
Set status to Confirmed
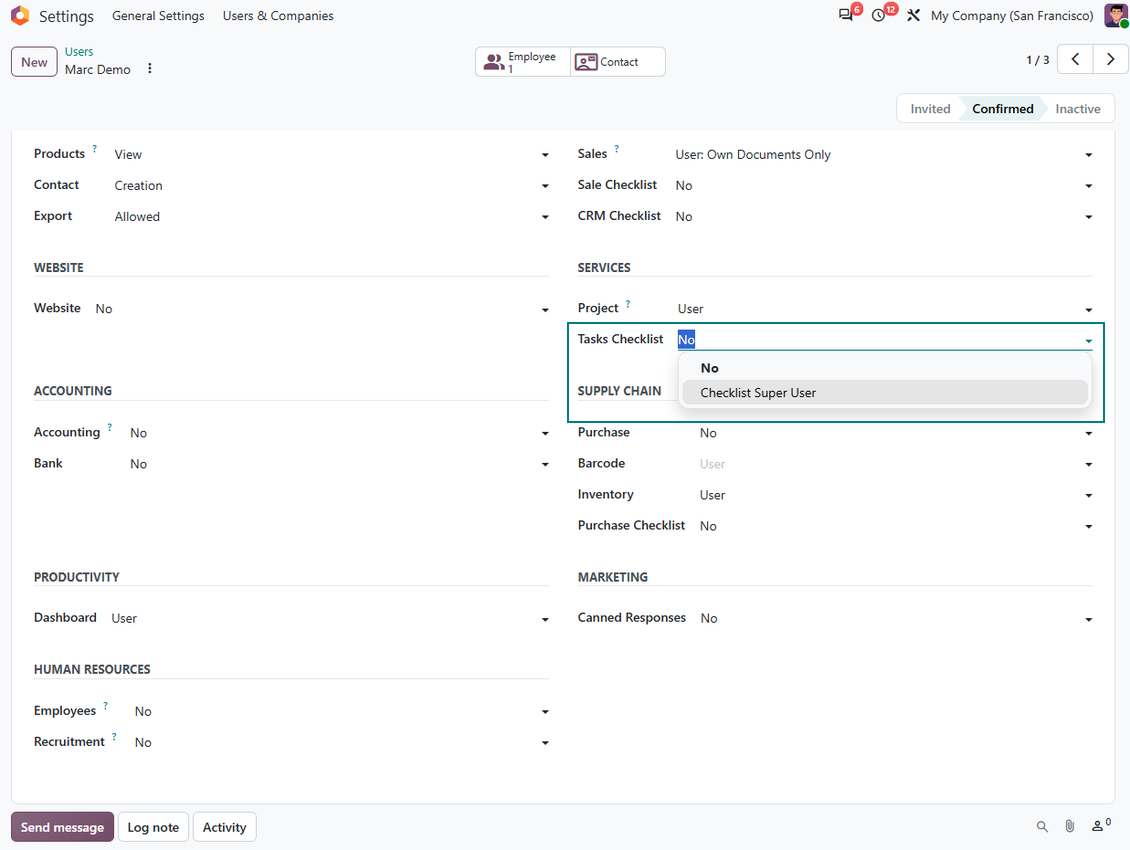(x=1002, y=109)
